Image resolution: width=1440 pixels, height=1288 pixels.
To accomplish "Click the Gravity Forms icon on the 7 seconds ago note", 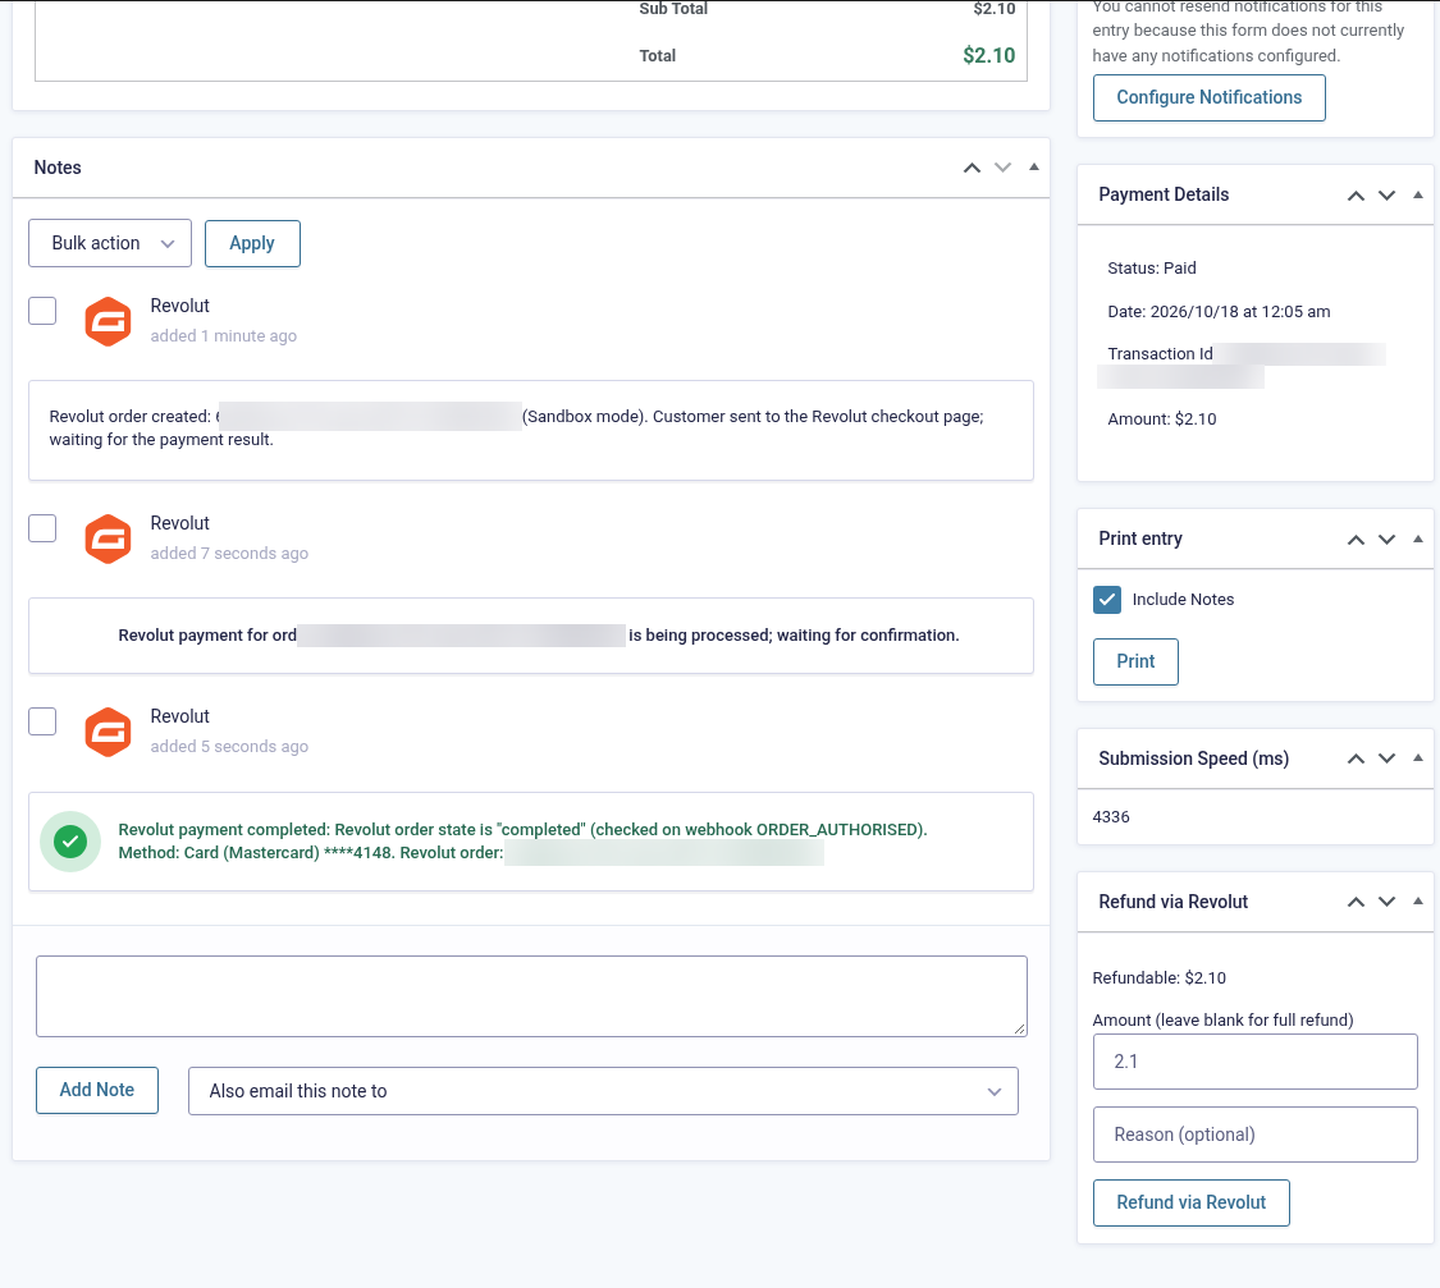I will pyautogui.click(x=108, y=539).
